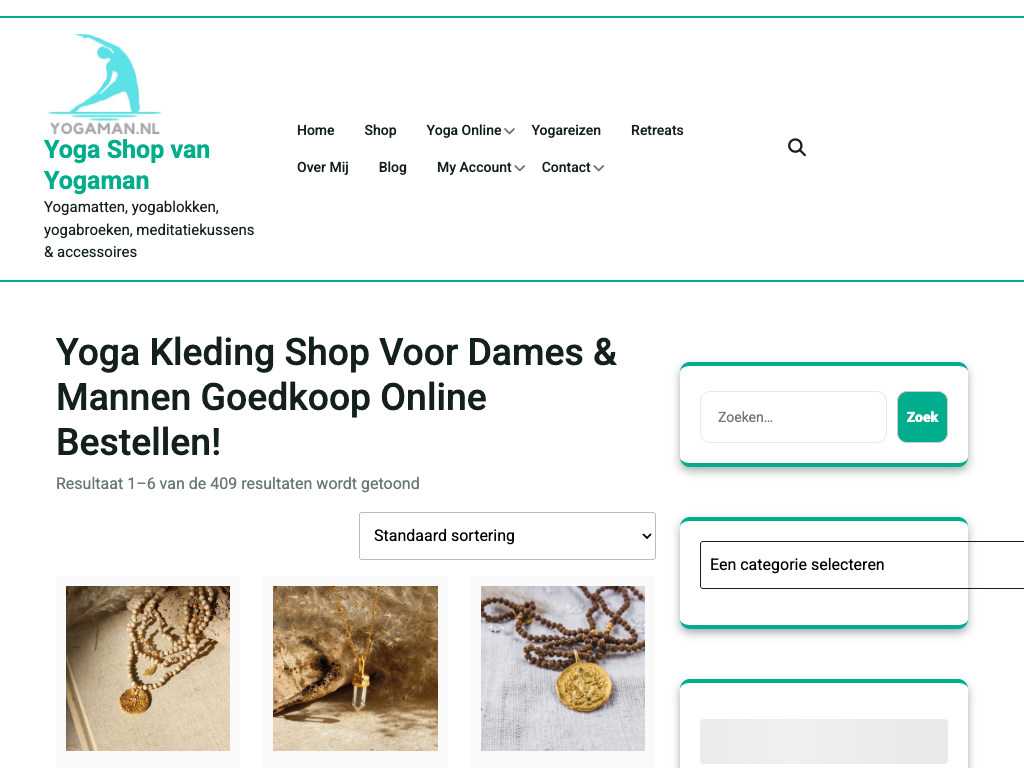Open the white bead necklace product thumbnail
1024x768 pixels.
coord(148,668)
